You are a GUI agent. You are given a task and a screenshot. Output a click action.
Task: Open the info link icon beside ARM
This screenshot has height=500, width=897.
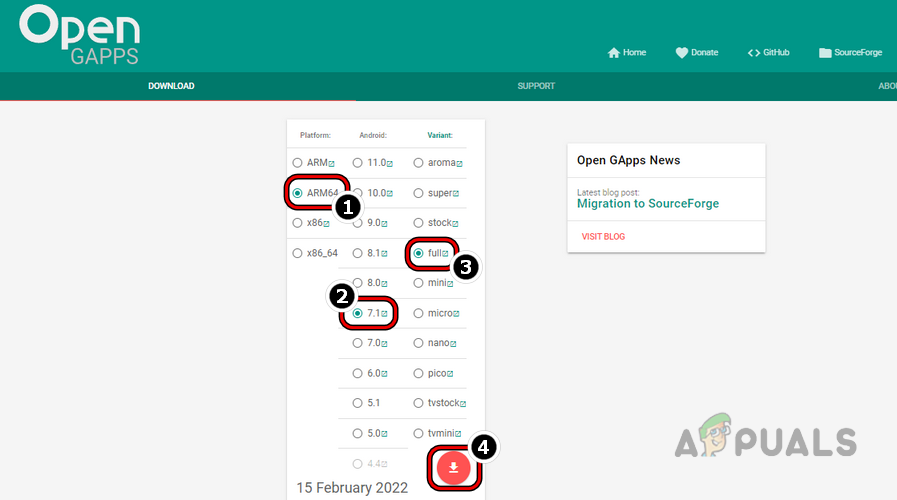click(331, 164)
